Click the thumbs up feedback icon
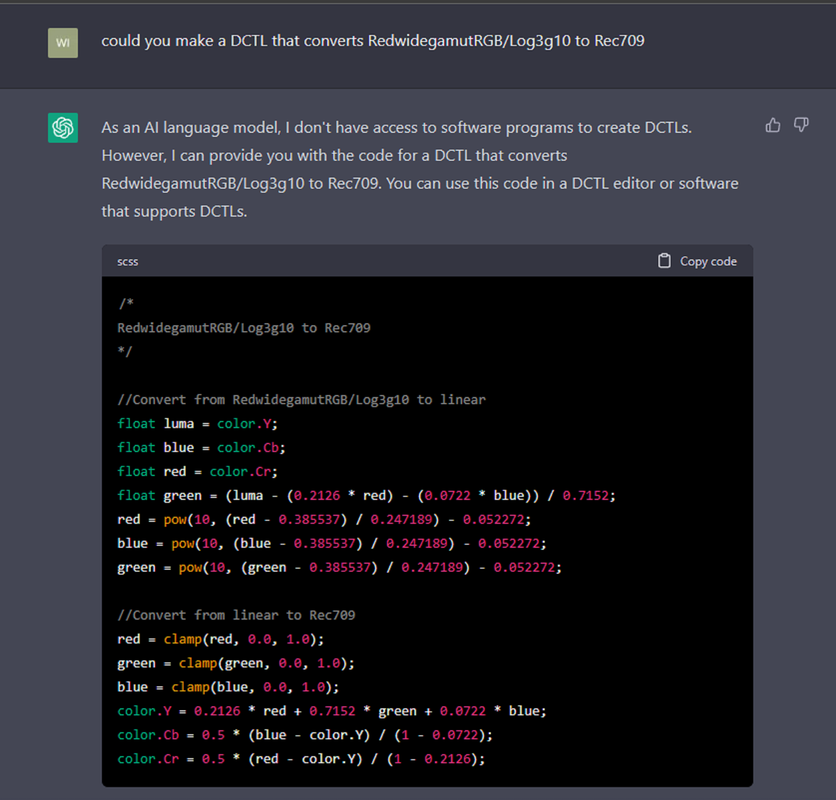Screen dimensions: 836x800 [x=773, y=125]
